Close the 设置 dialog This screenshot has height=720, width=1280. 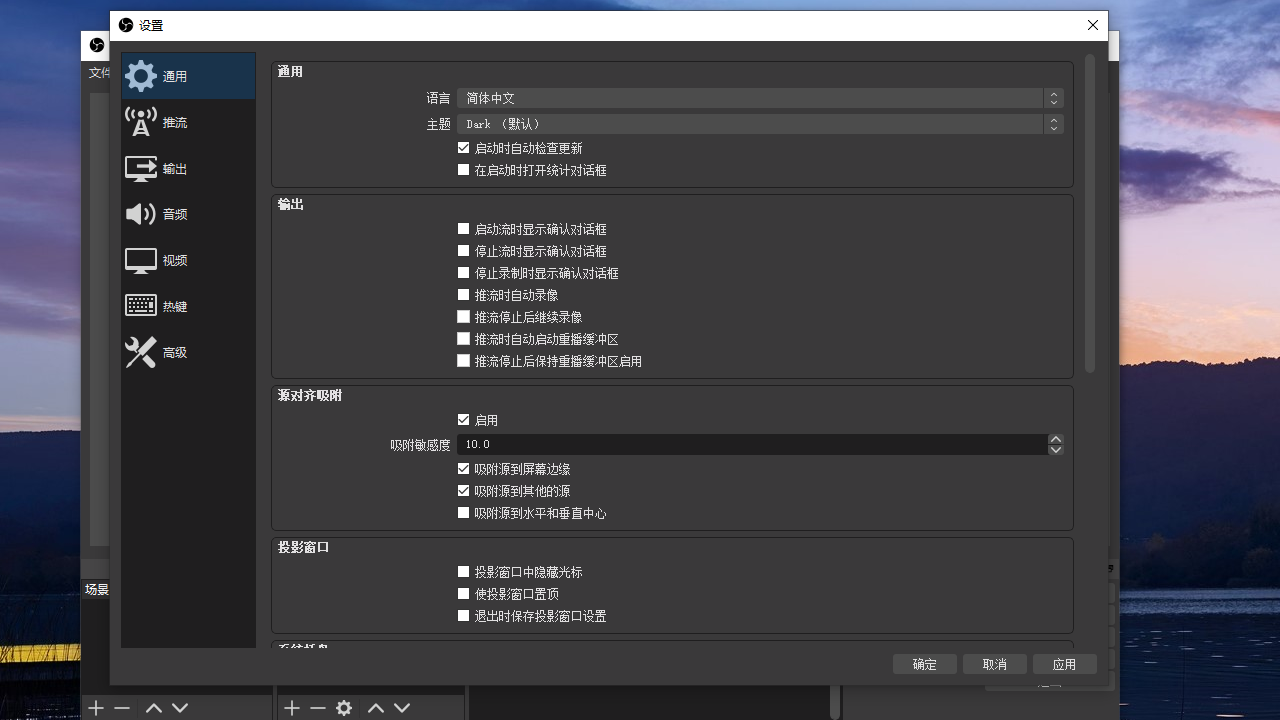1093,25
